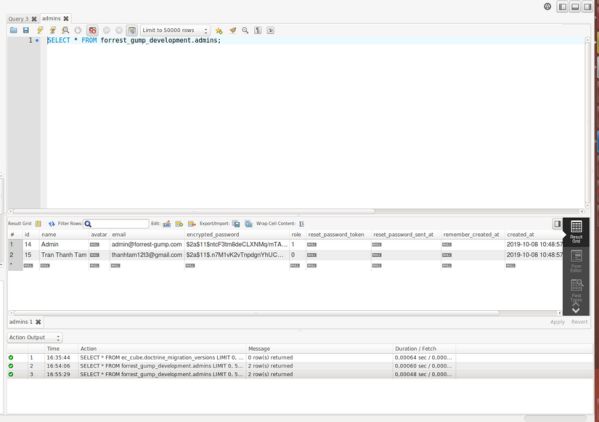Delete selected rows (last Edit icon)
599x422 pixels.
(192, 224)
